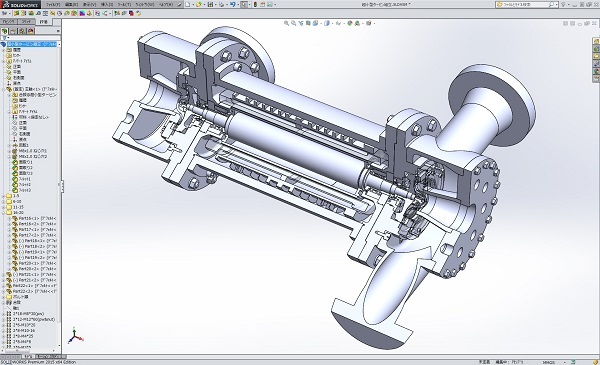Image resolution: width=600 pixels, height=365 pixels.
Task: Click the Zoom to Area icon
Action: tap(293, 23)
